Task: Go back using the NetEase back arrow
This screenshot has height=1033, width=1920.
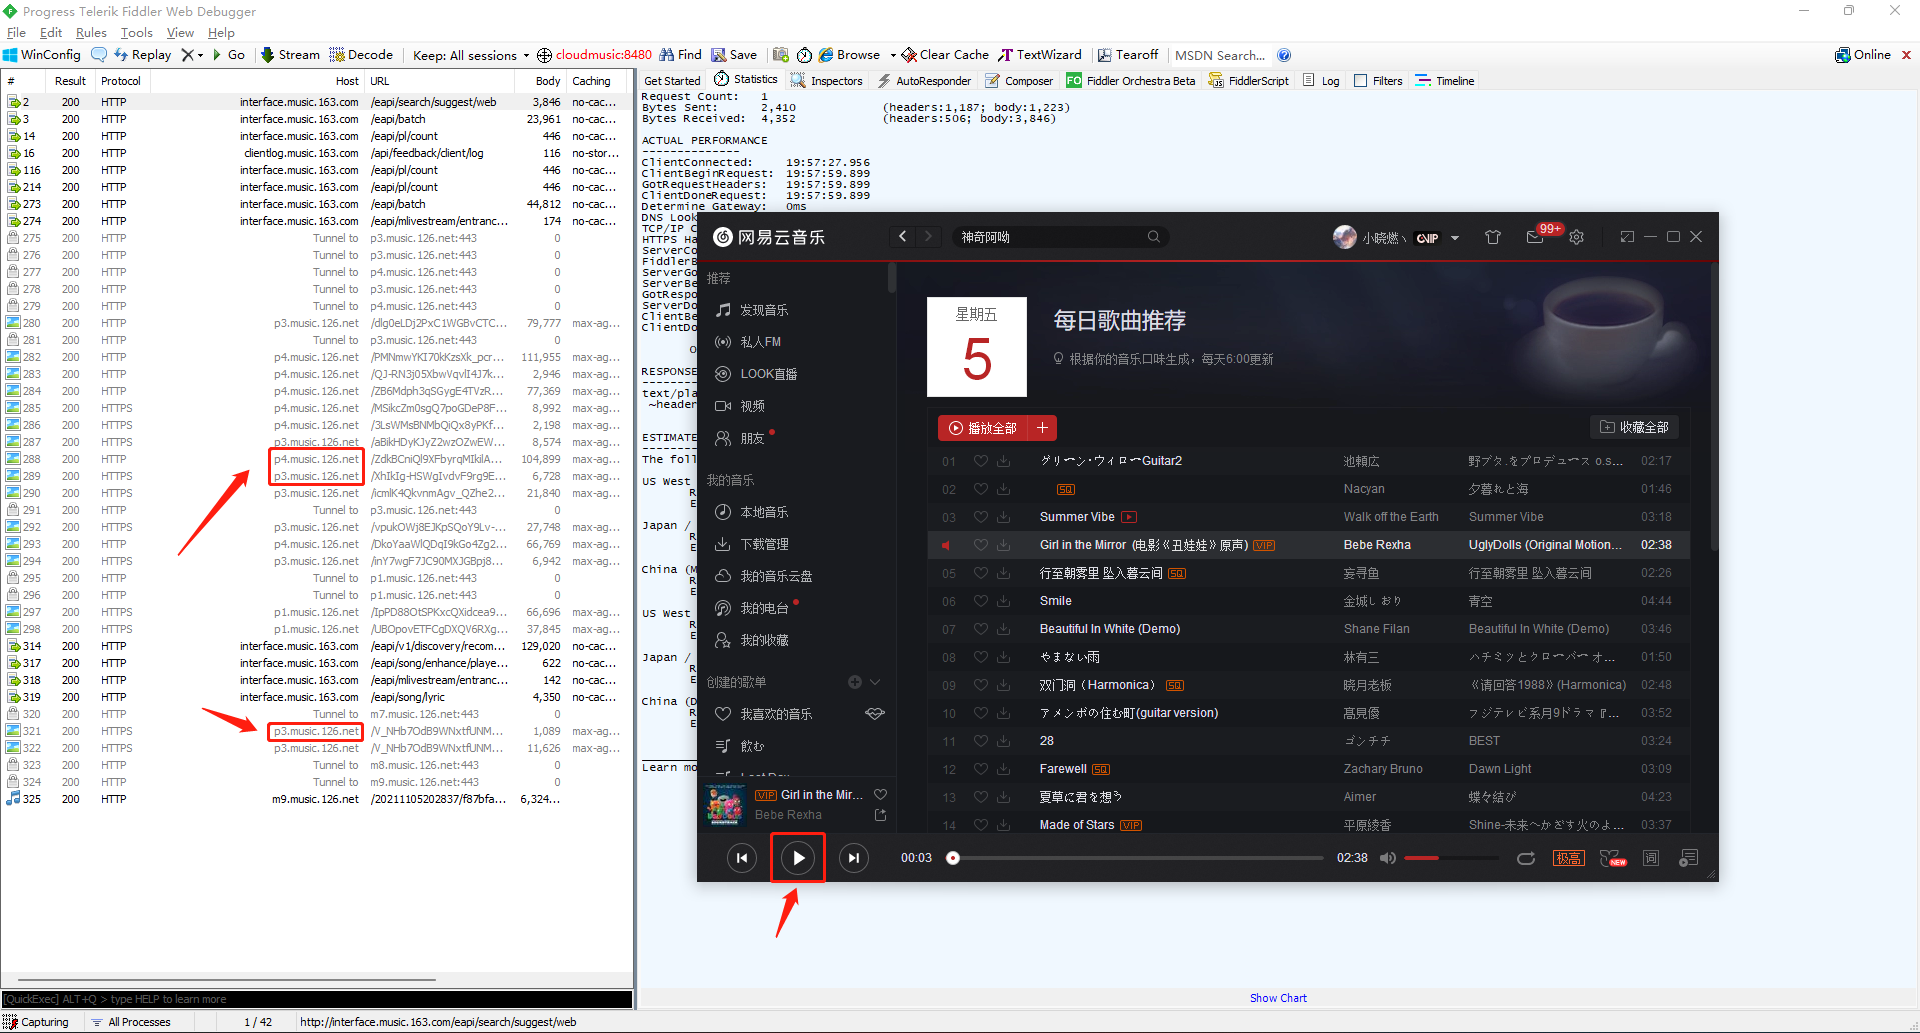Action: coord(903,237)
